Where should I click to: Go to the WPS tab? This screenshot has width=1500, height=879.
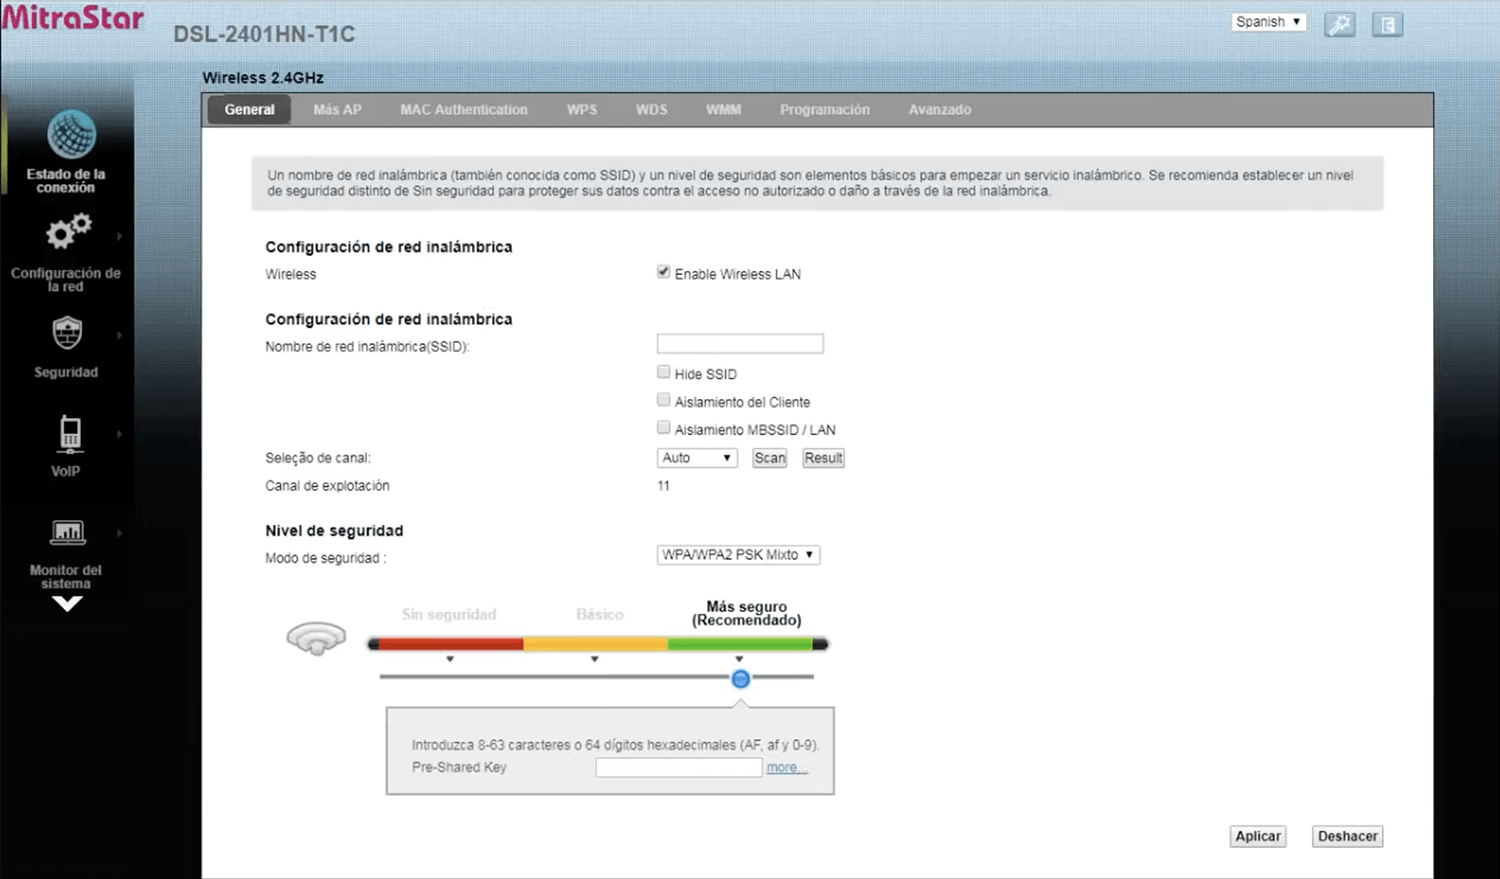coord(581,110)
